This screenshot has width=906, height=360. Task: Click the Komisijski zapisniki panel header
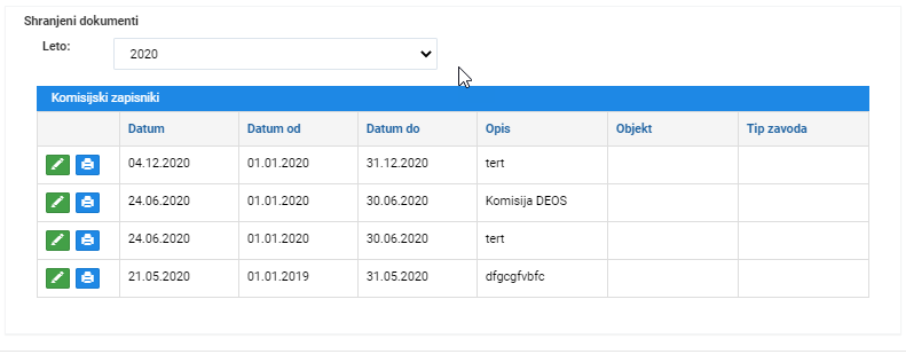point(453,98)
